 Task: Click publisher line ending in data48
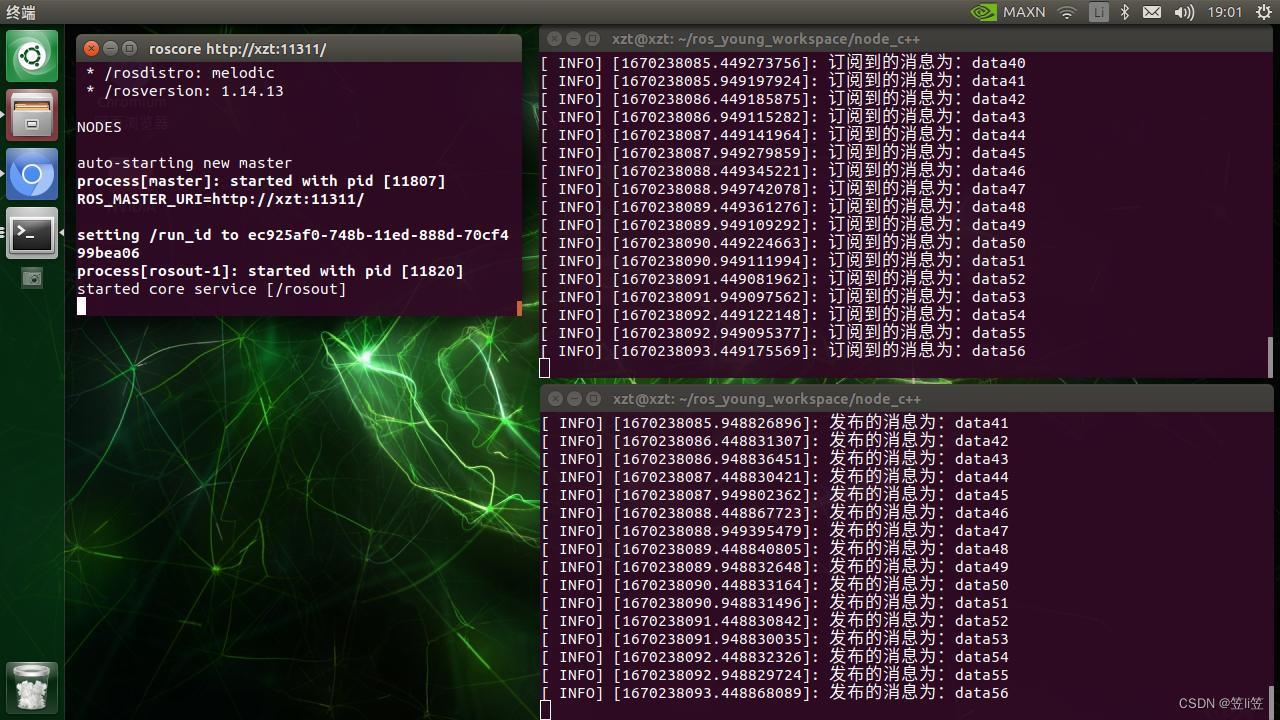(x=774, y=549)
